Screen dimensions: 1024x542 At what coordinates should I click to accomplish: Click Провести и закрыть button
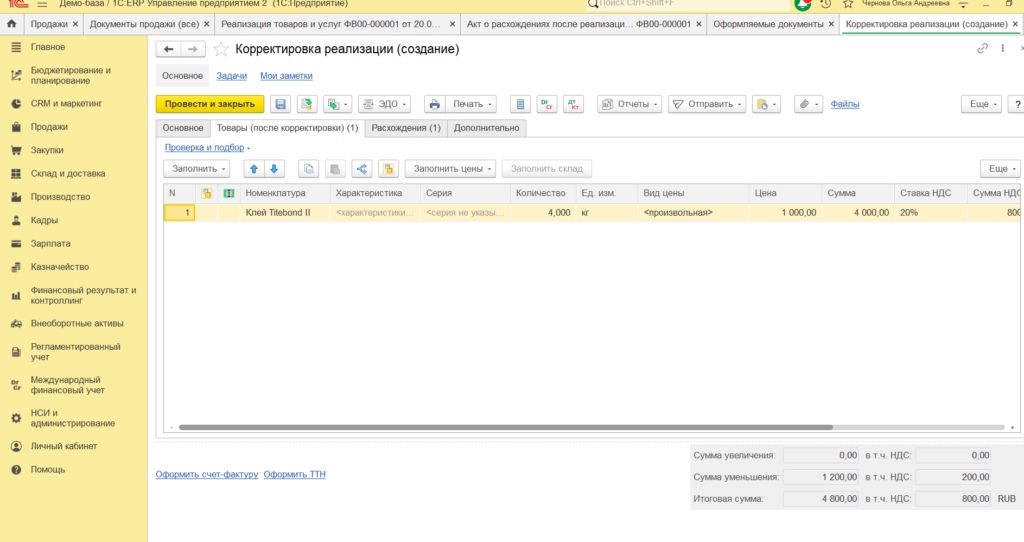click(210, 104)
